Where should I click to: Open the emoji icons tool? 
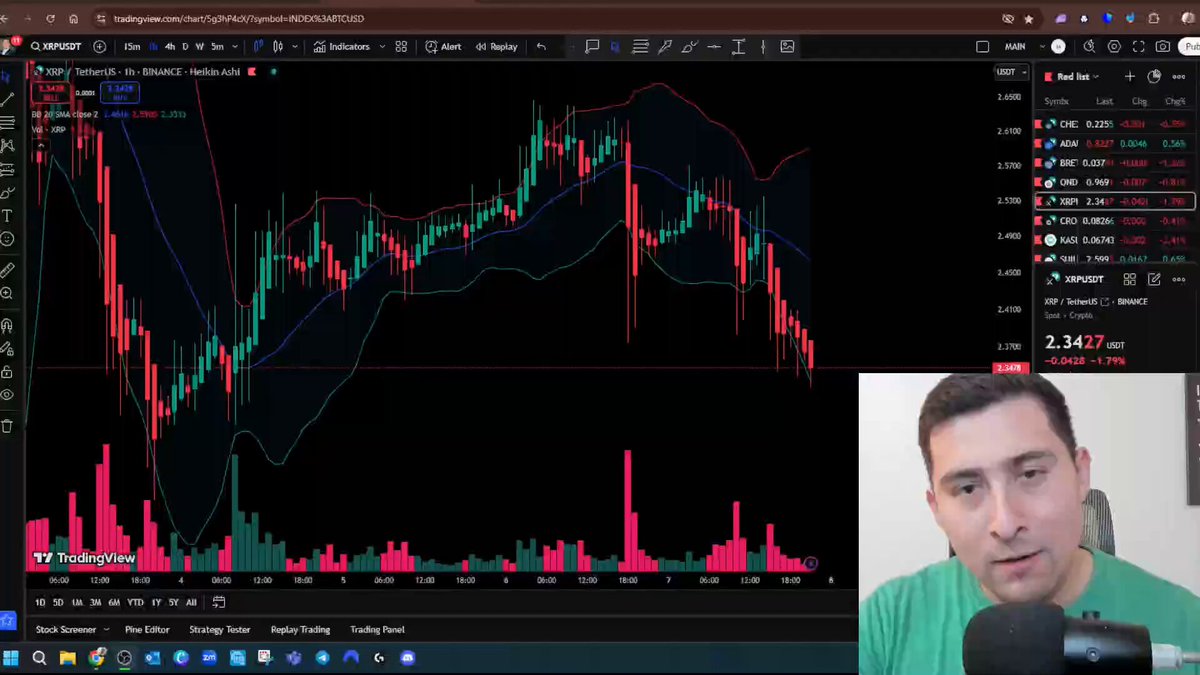coord(7,239)
